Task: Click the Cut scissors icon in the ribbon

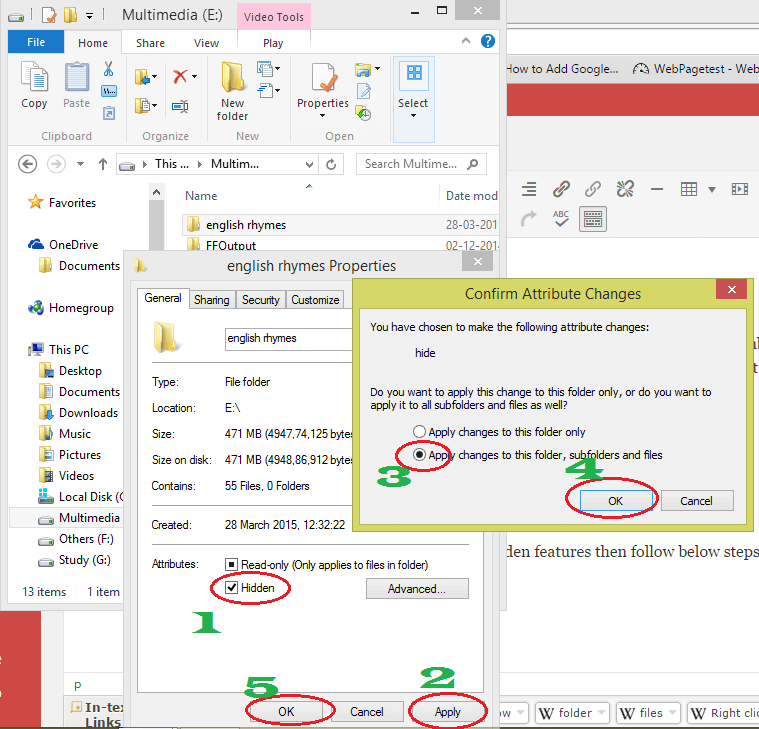Action: pos(108,69)
